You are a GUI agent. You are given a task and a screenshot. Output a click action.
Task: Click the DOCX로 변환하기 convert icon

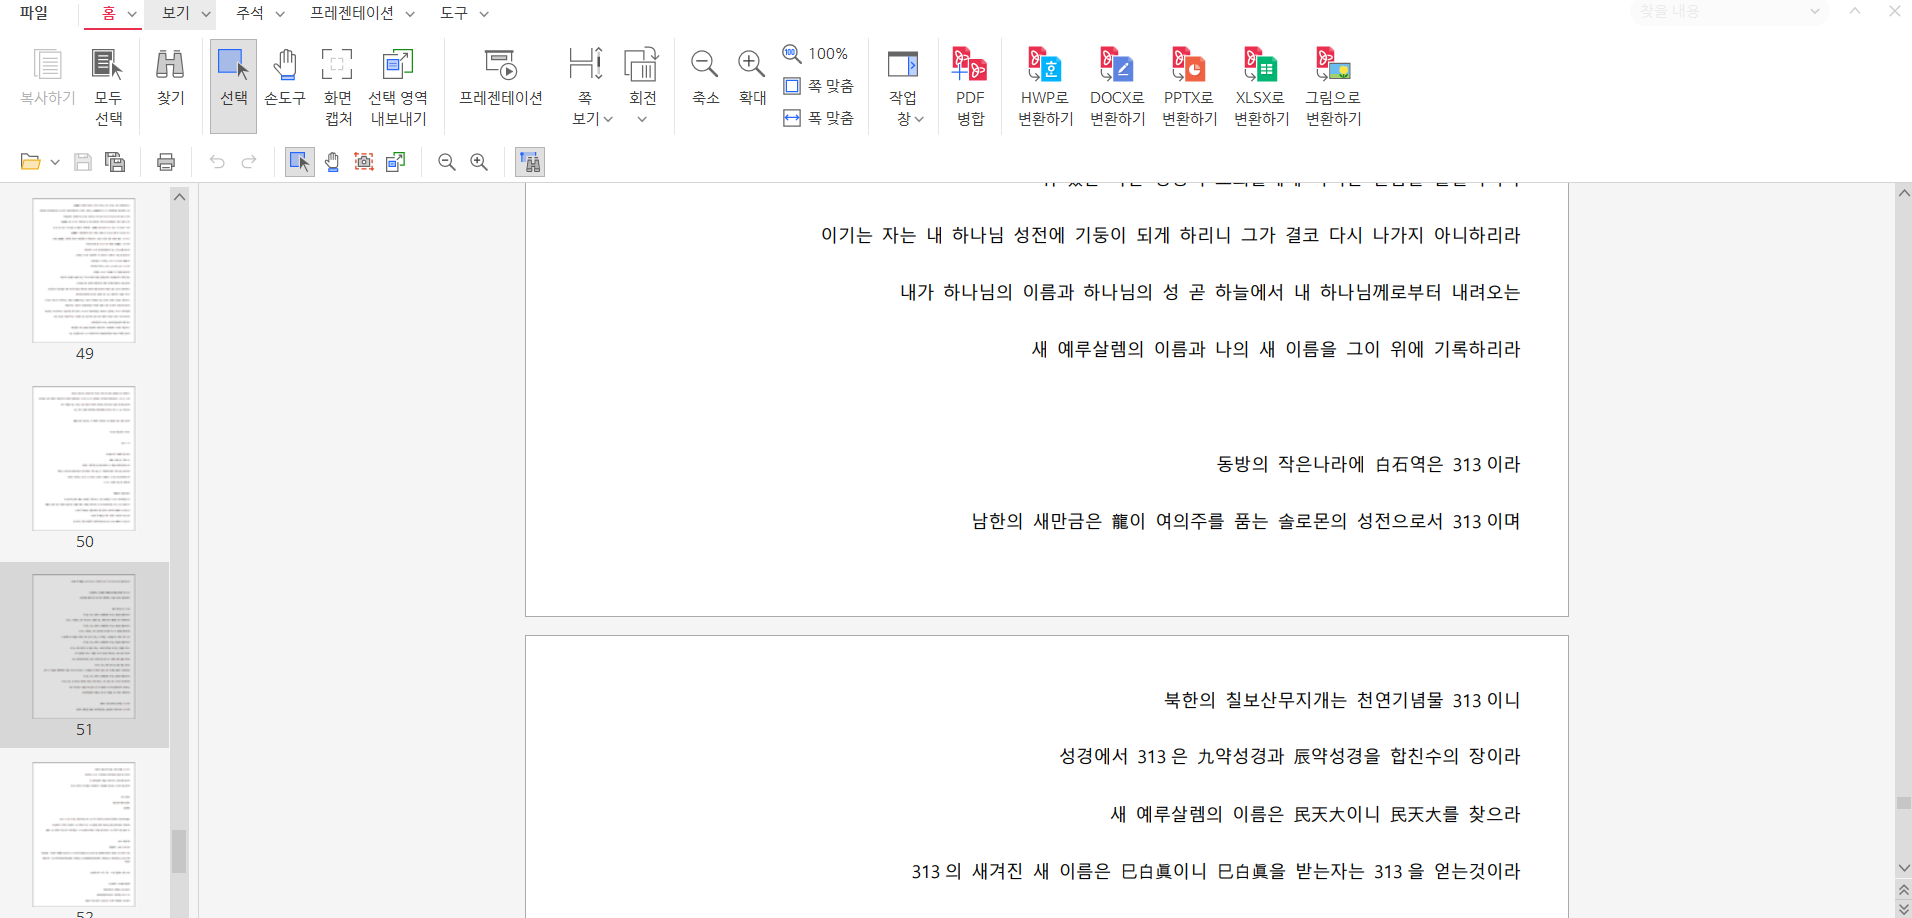pos(1117,86)
